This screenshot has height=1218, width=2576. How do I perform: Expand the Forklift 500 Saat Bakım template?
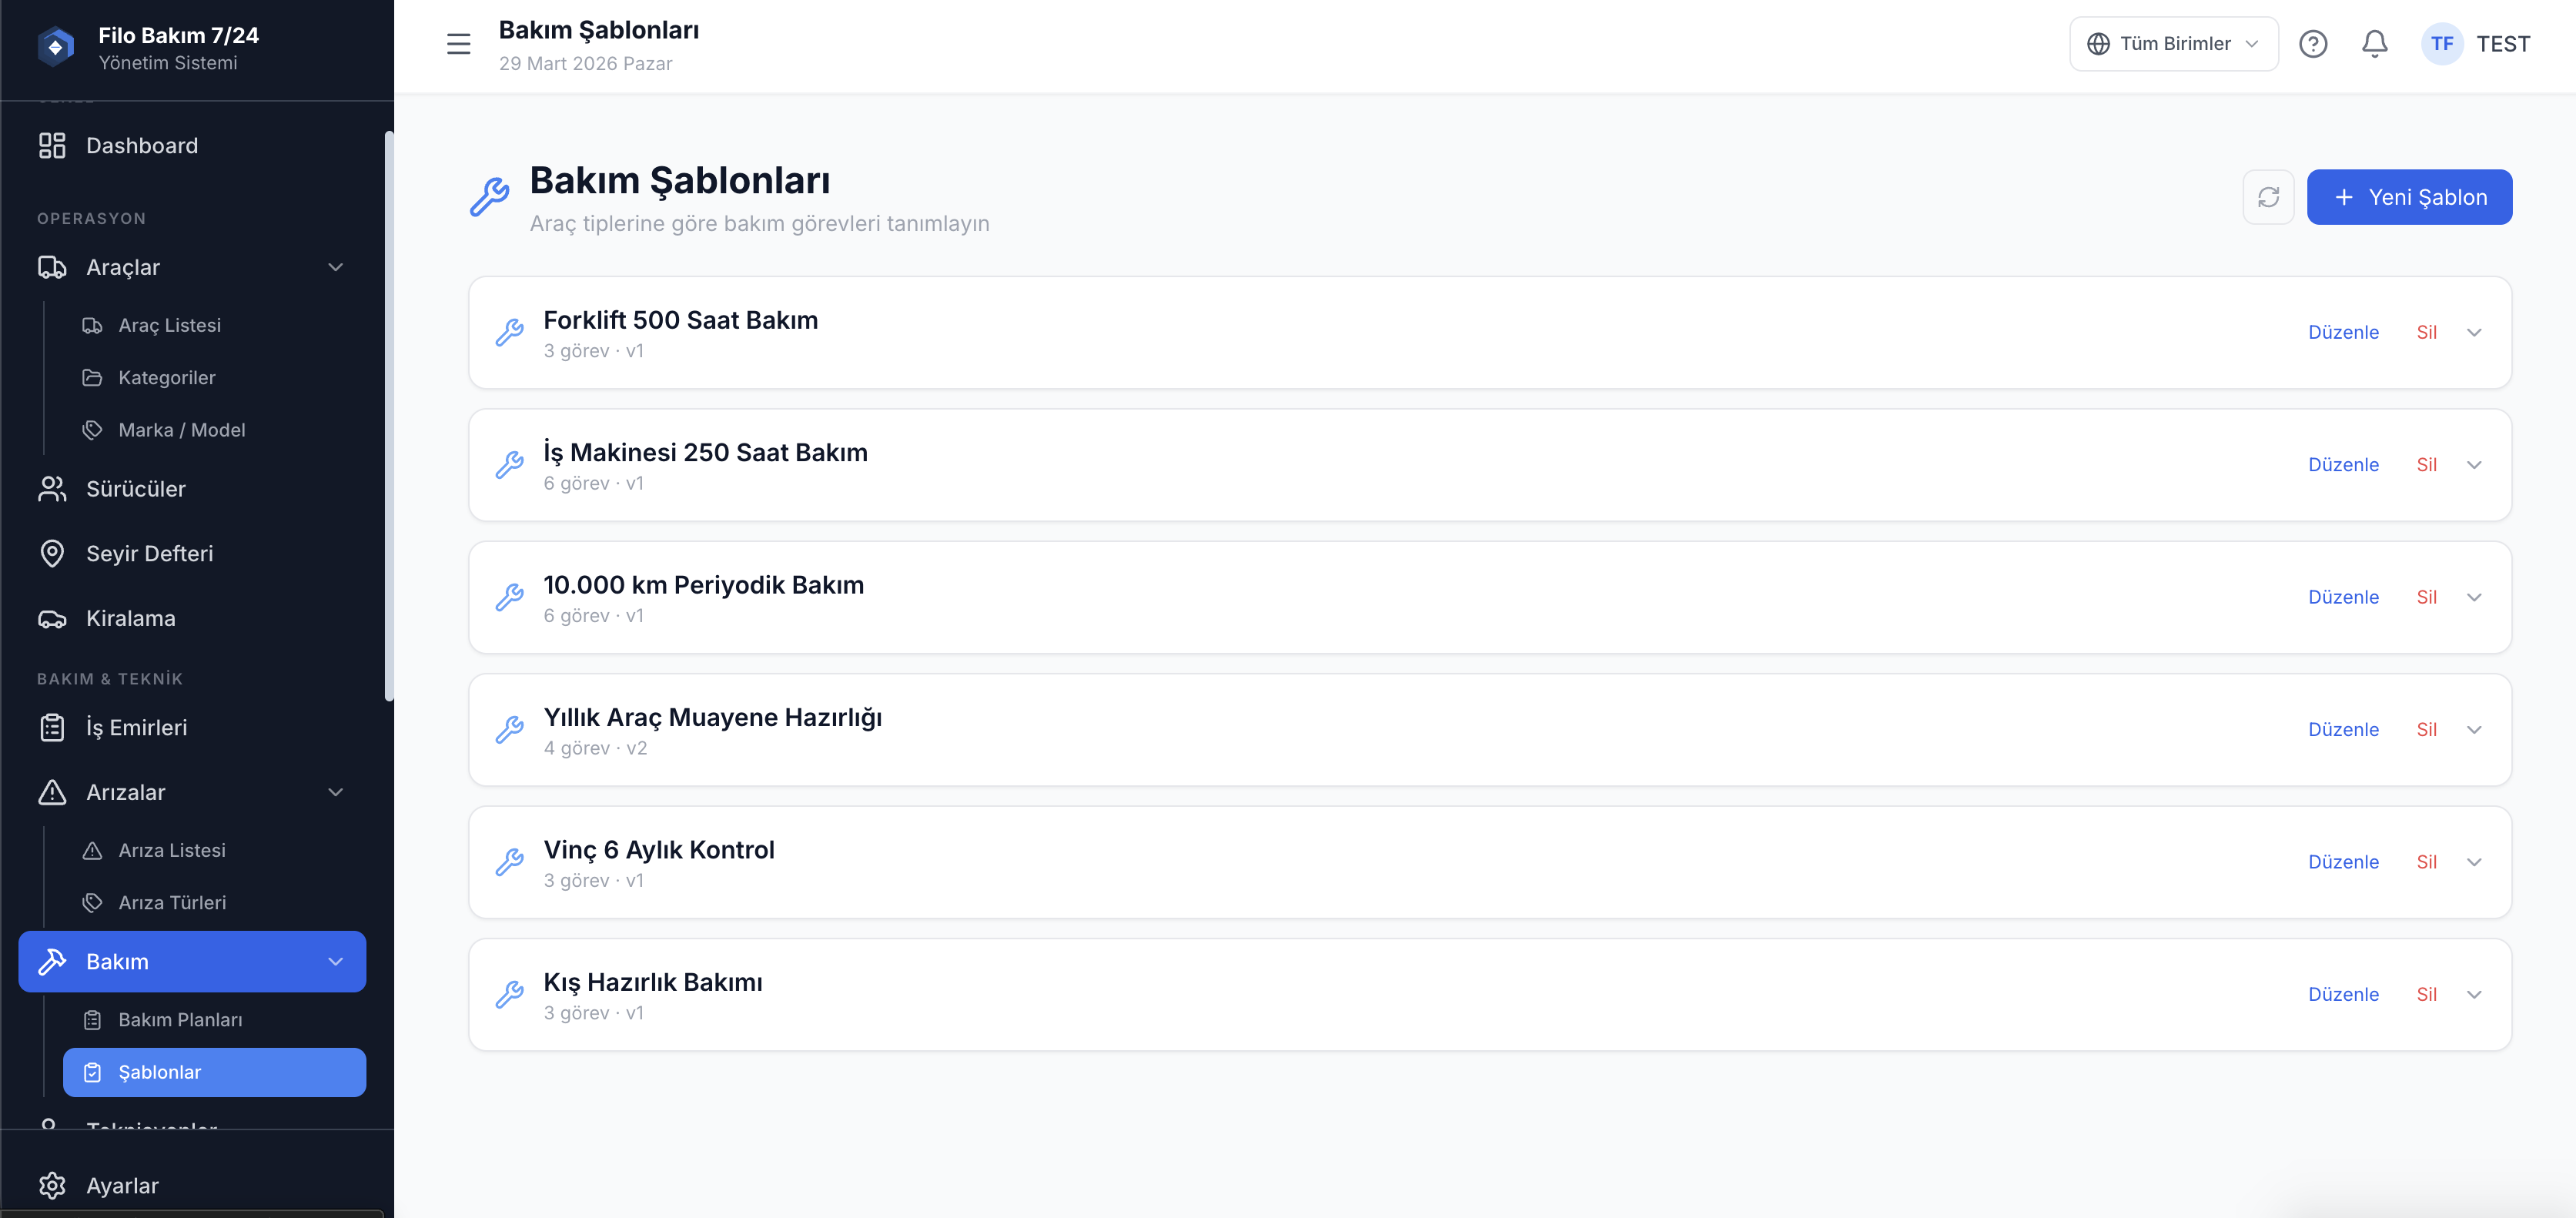point(2474,333)
